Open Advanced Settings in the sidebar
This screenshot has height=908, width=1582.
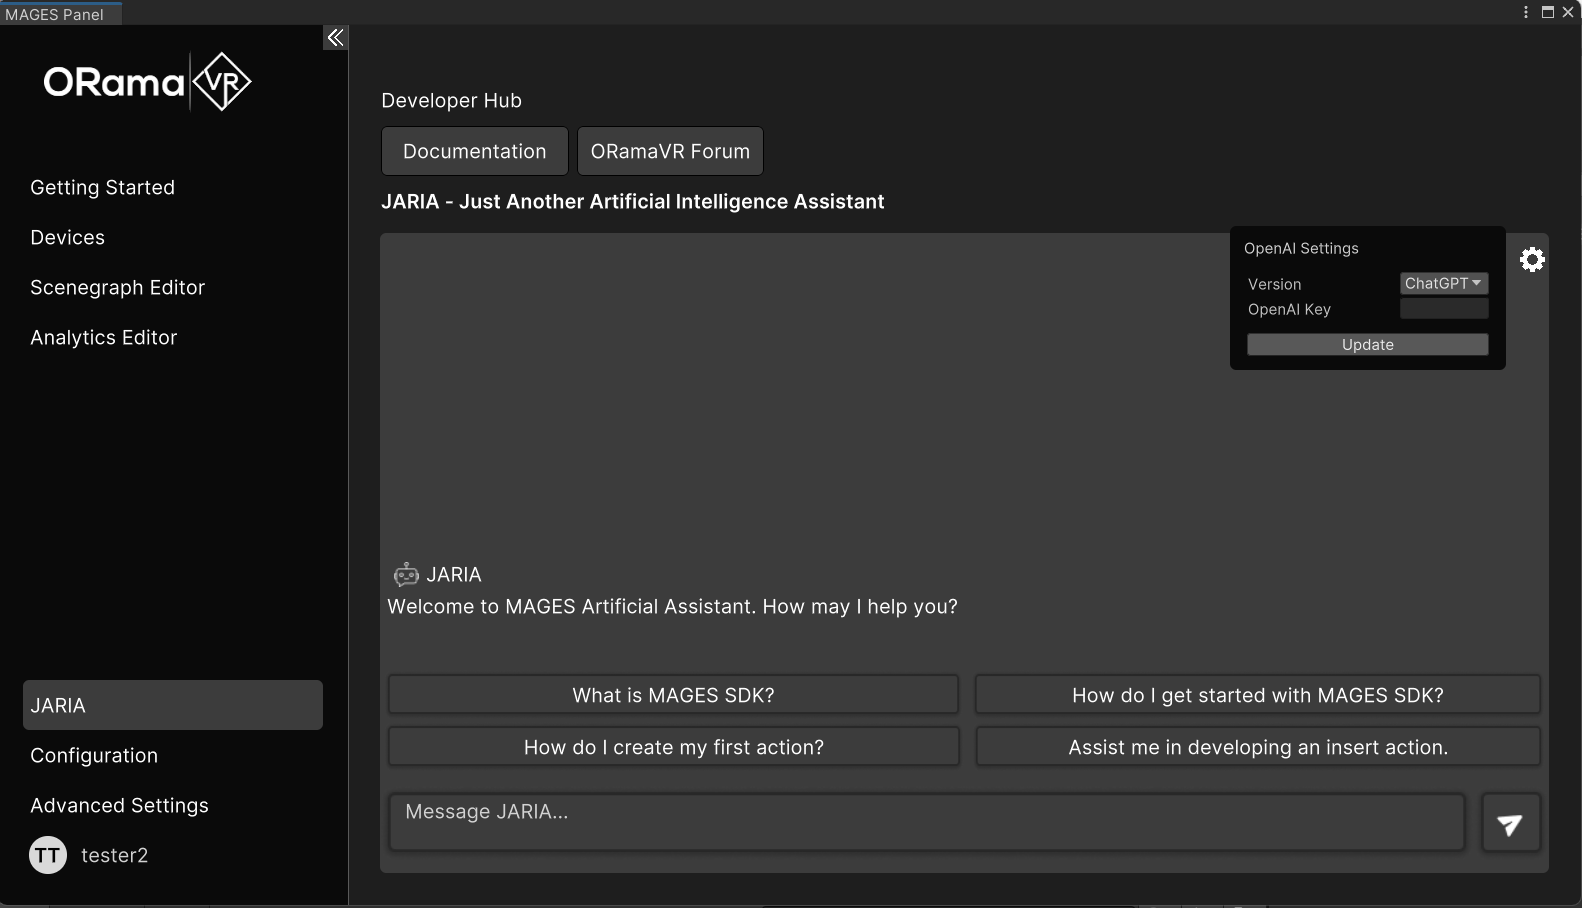click(x=120, y=805)
